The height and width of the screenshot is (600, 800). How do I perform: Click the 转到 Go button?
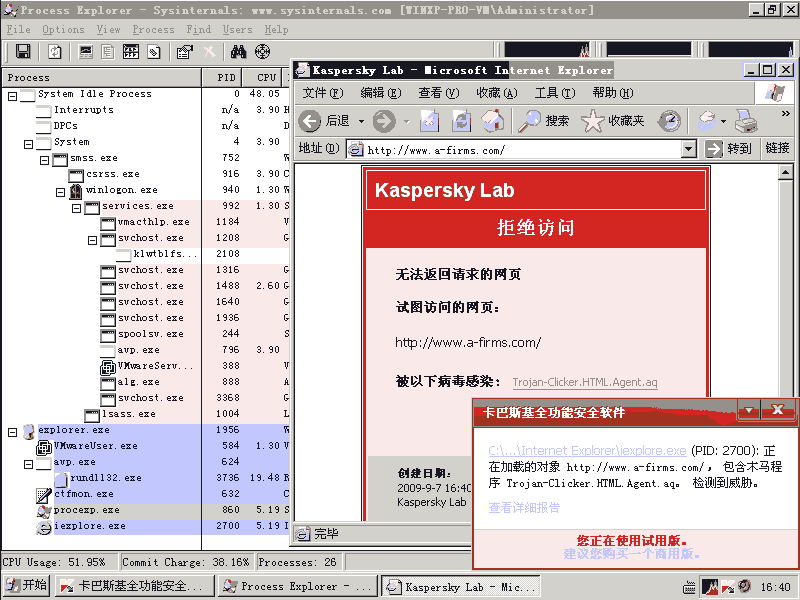[x=729, y=149]
